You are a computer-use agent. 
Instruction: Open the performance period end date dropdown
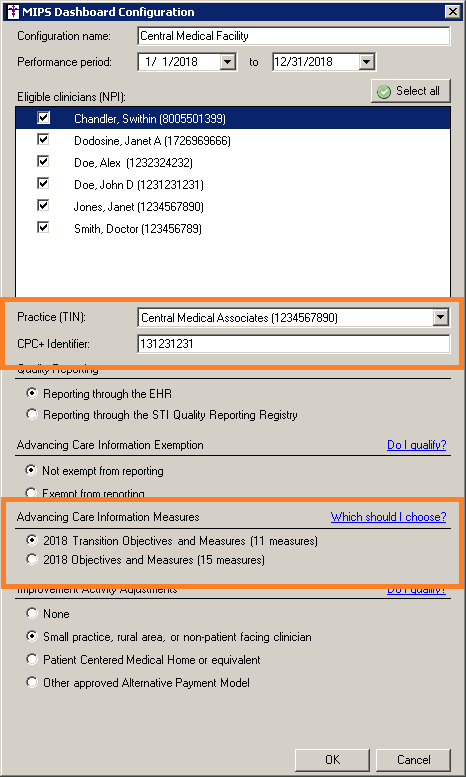point(366,62)
